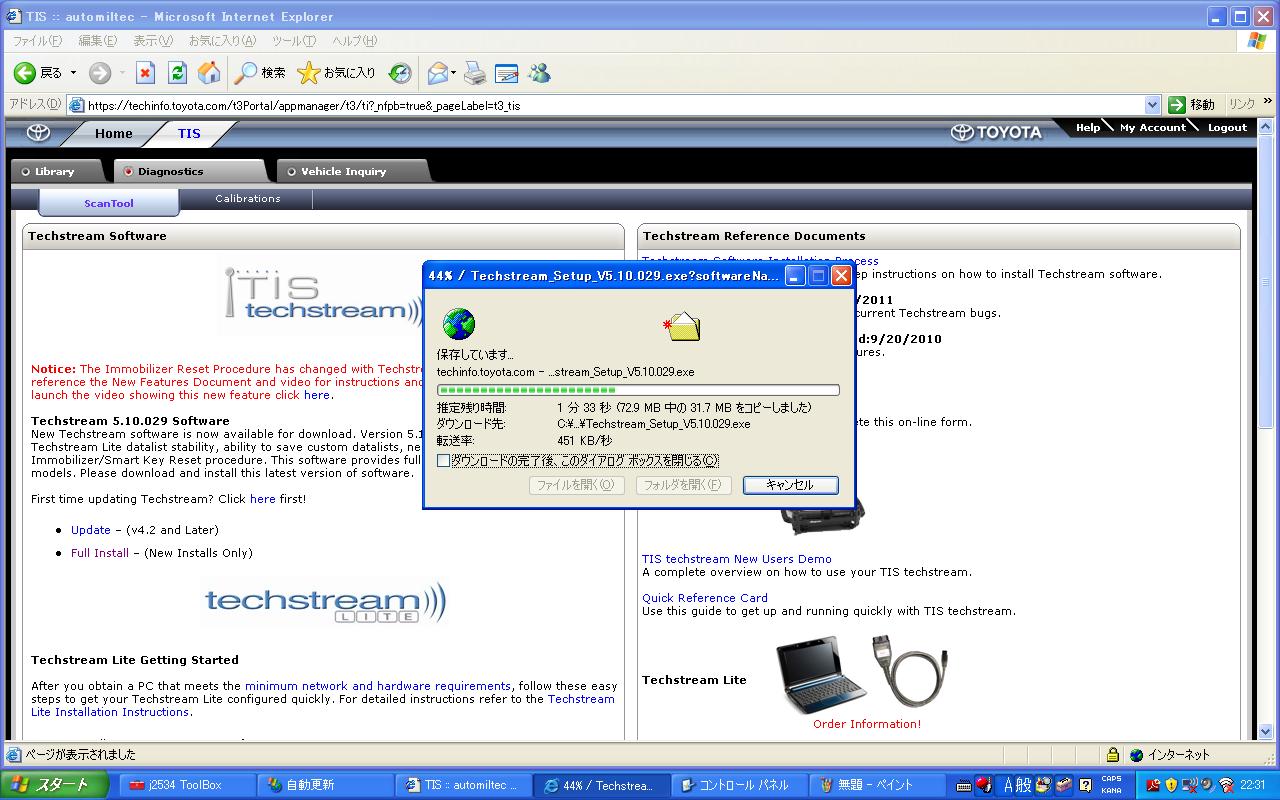Viewport: 1280px width, 800px height.
Task: Print the page with the printer icon
Action: tap(475, 73)
